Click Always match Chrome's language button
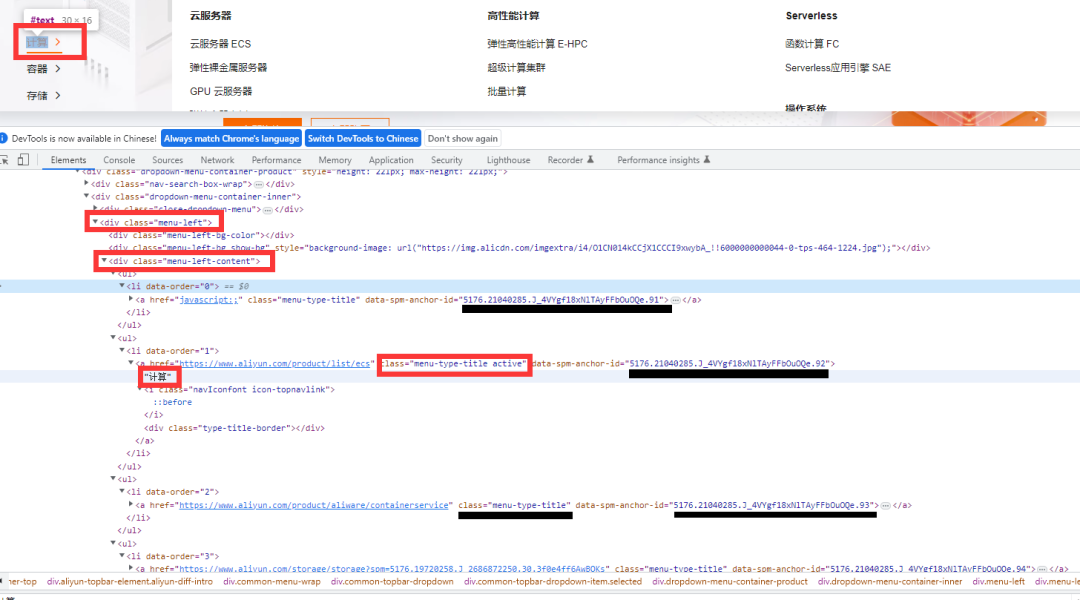The width and height of the screenshot is (1080, 600). pyautogui.click(x=231, y=138)
